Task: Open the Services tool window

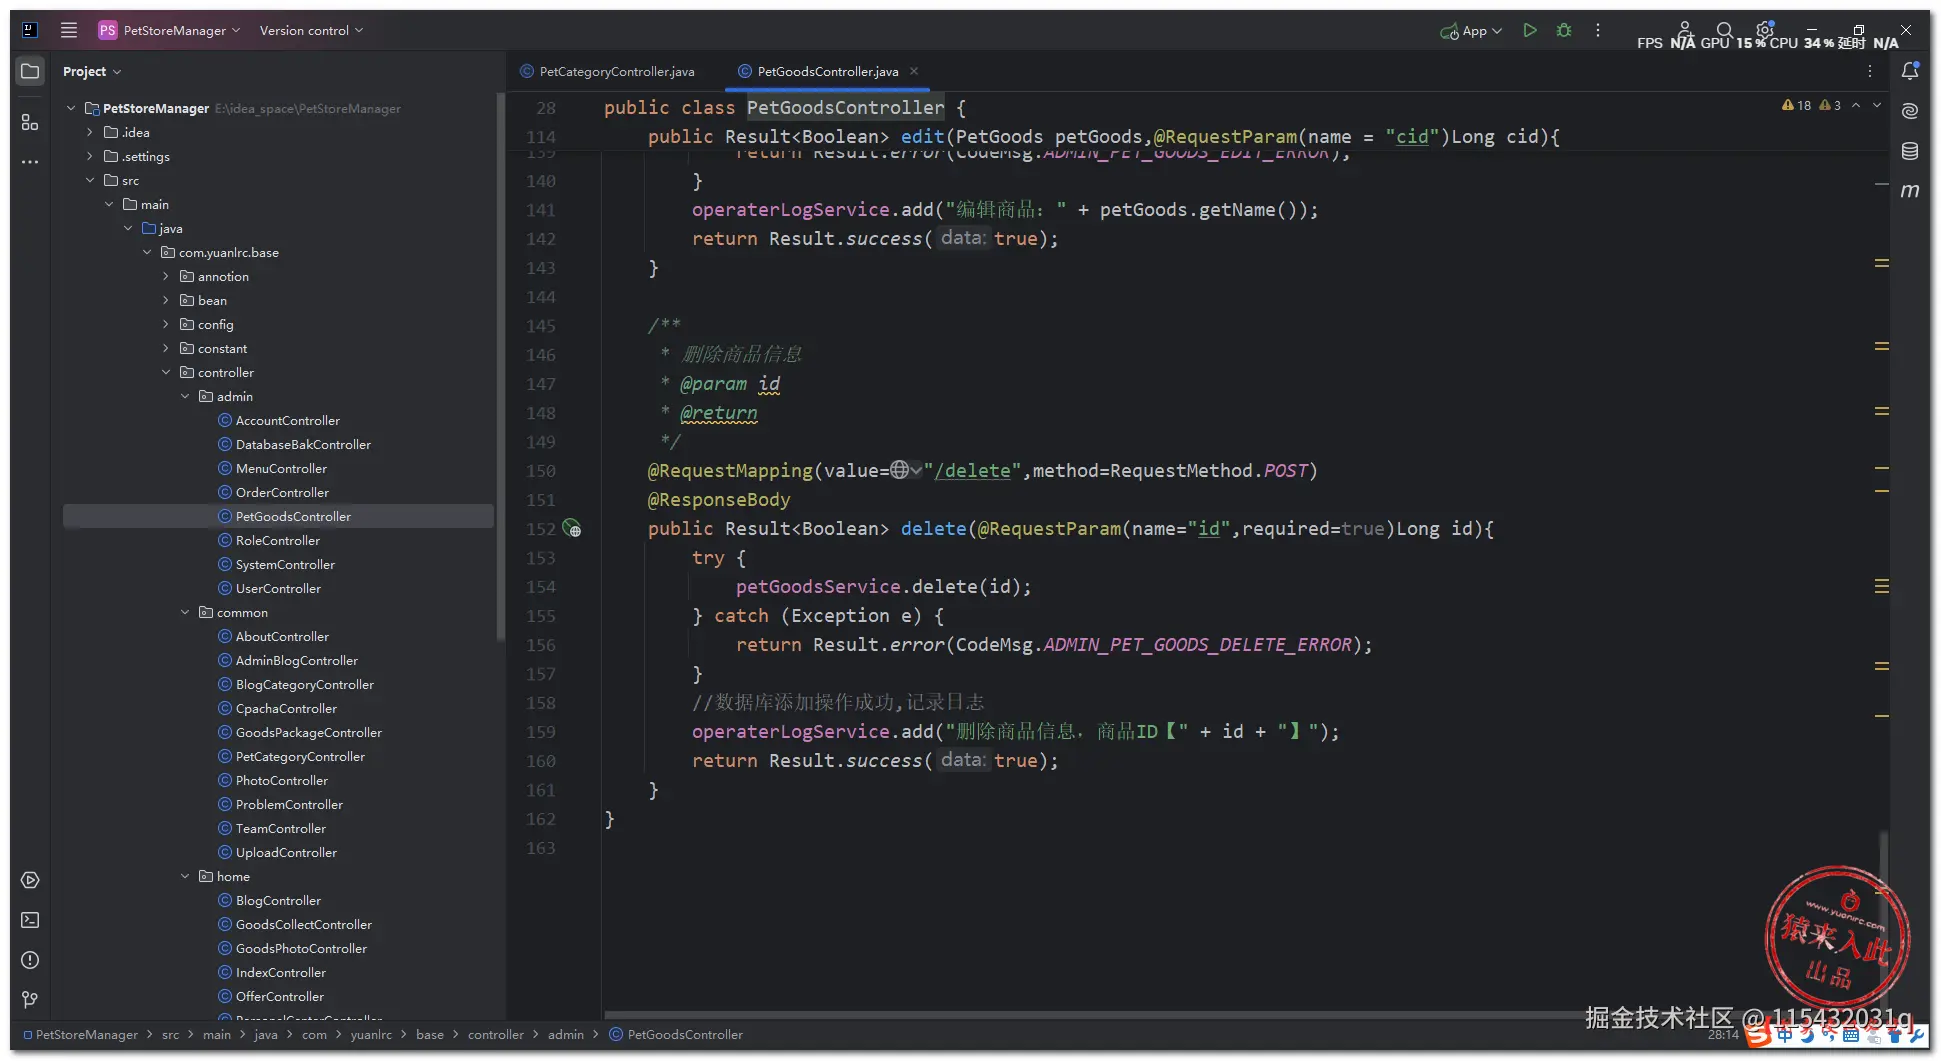Action: (x=30, y=880)
